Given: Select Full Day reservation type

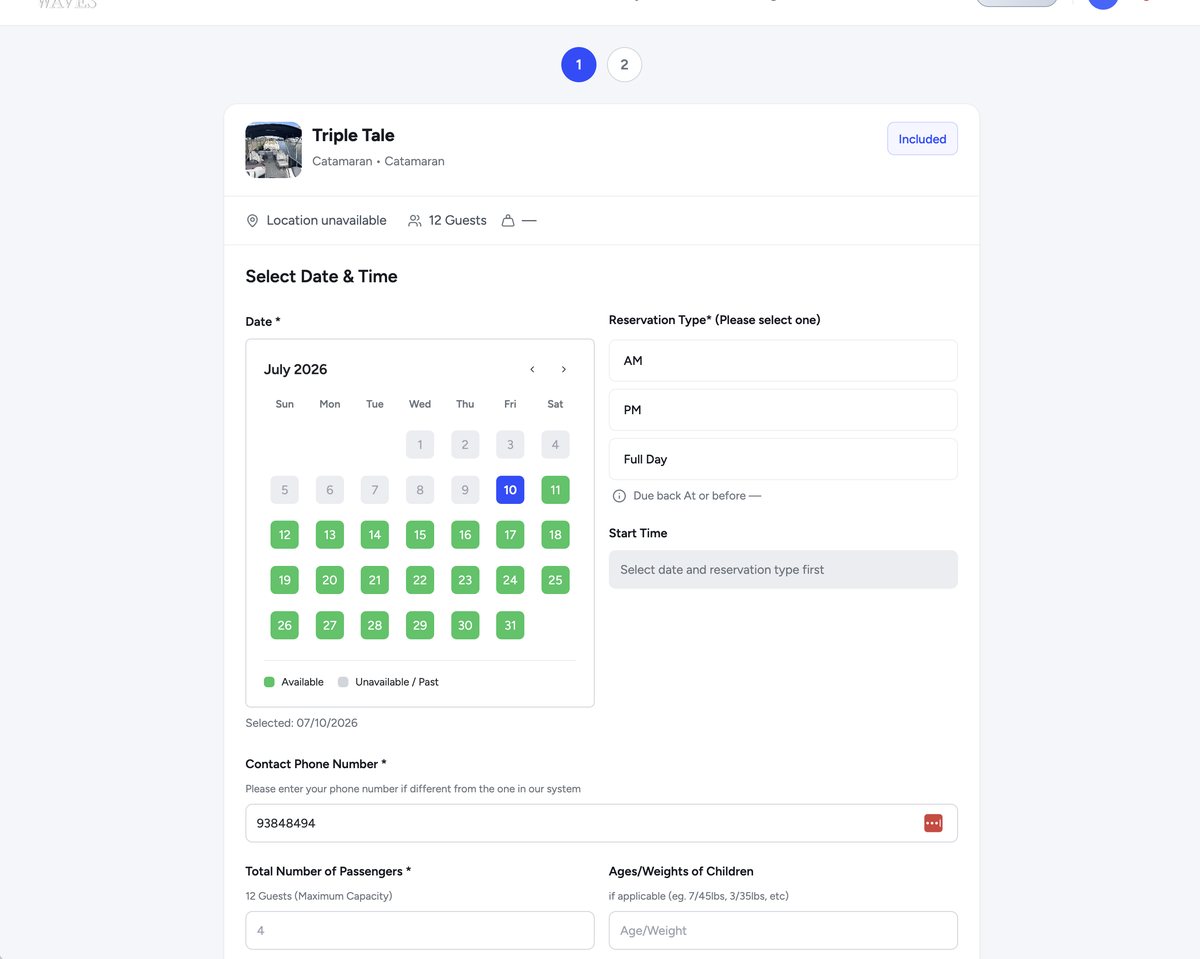Looking at the screenshot, I should 783,459.
